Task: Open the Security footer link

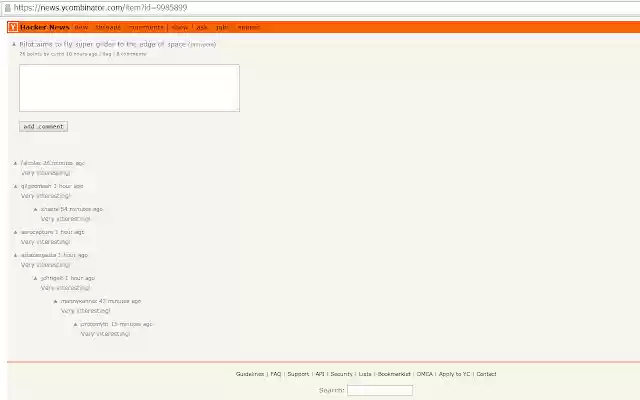Action: click(342, 374)
